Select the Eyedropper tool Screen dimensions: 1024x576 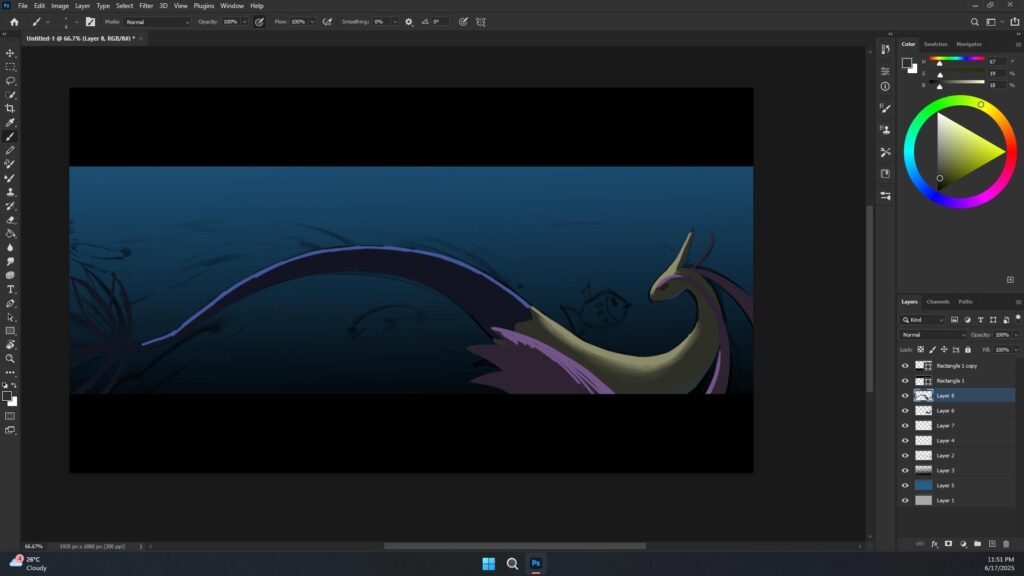(x=10, y=122)
